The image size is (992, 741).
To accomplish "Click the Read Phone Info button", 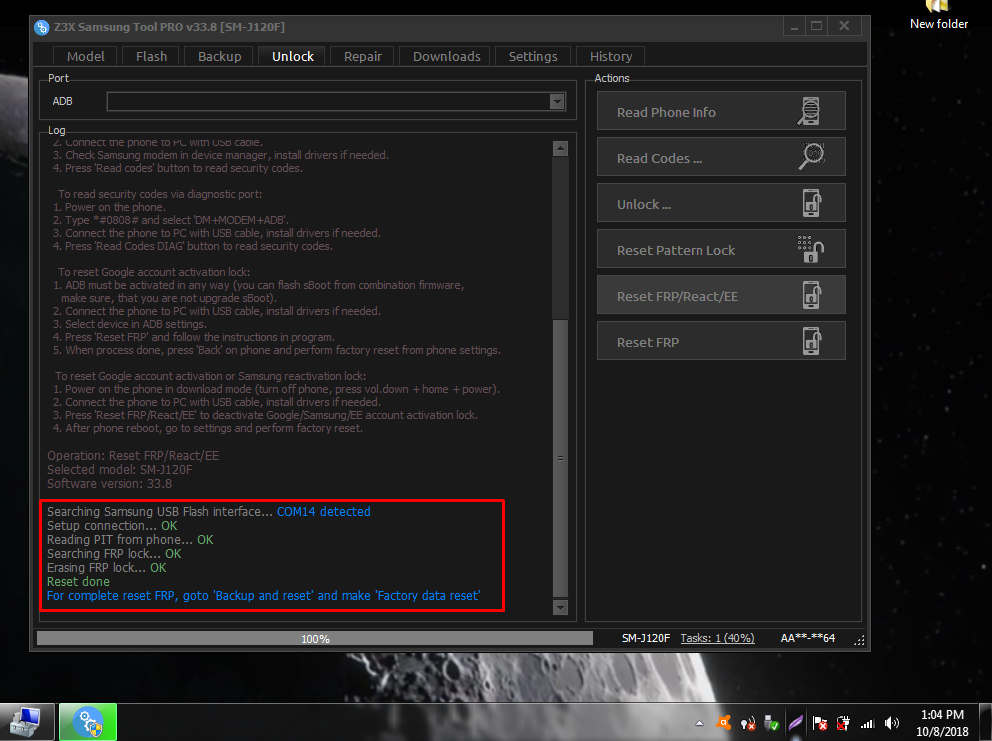I will [721, 111].
